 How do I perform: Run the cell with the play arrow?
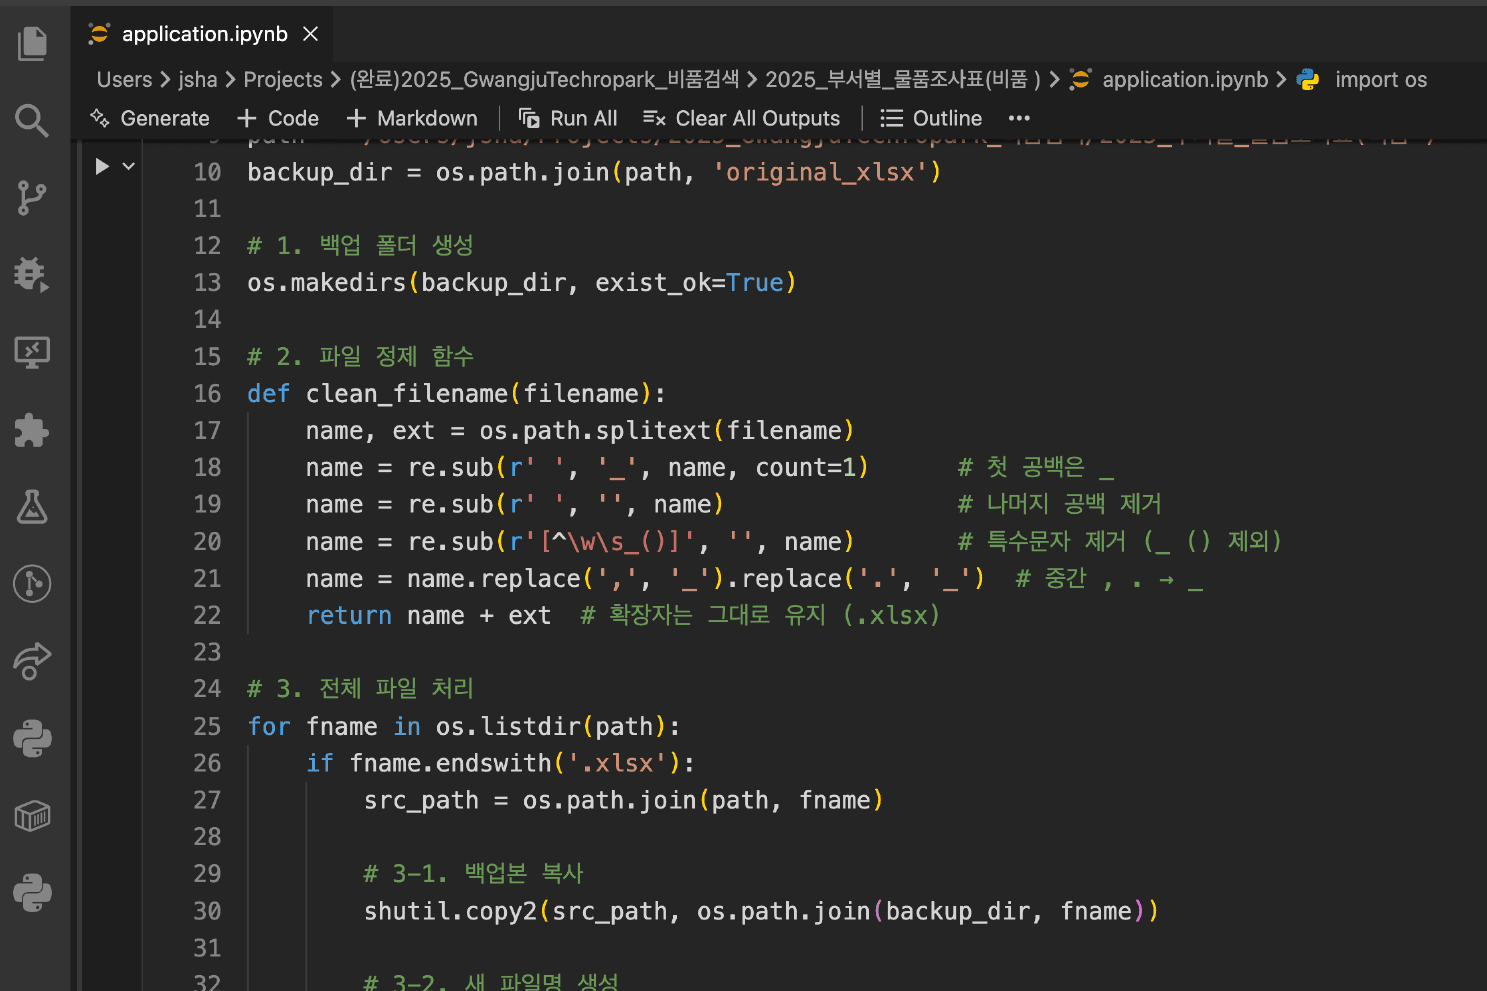click(x=101, y=166)
